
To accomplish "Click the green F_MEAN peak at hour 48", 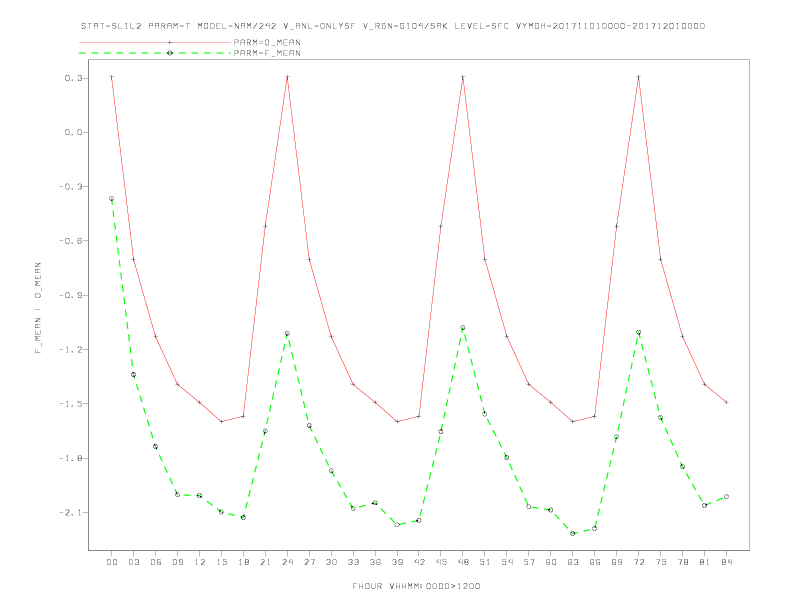I will click(x=463, y=328).
